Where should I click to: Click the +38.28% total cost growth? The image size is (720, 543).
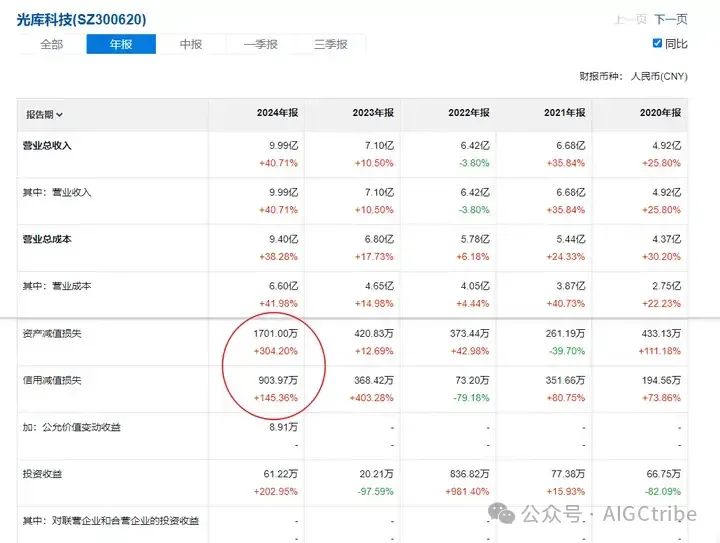point(278,257)
